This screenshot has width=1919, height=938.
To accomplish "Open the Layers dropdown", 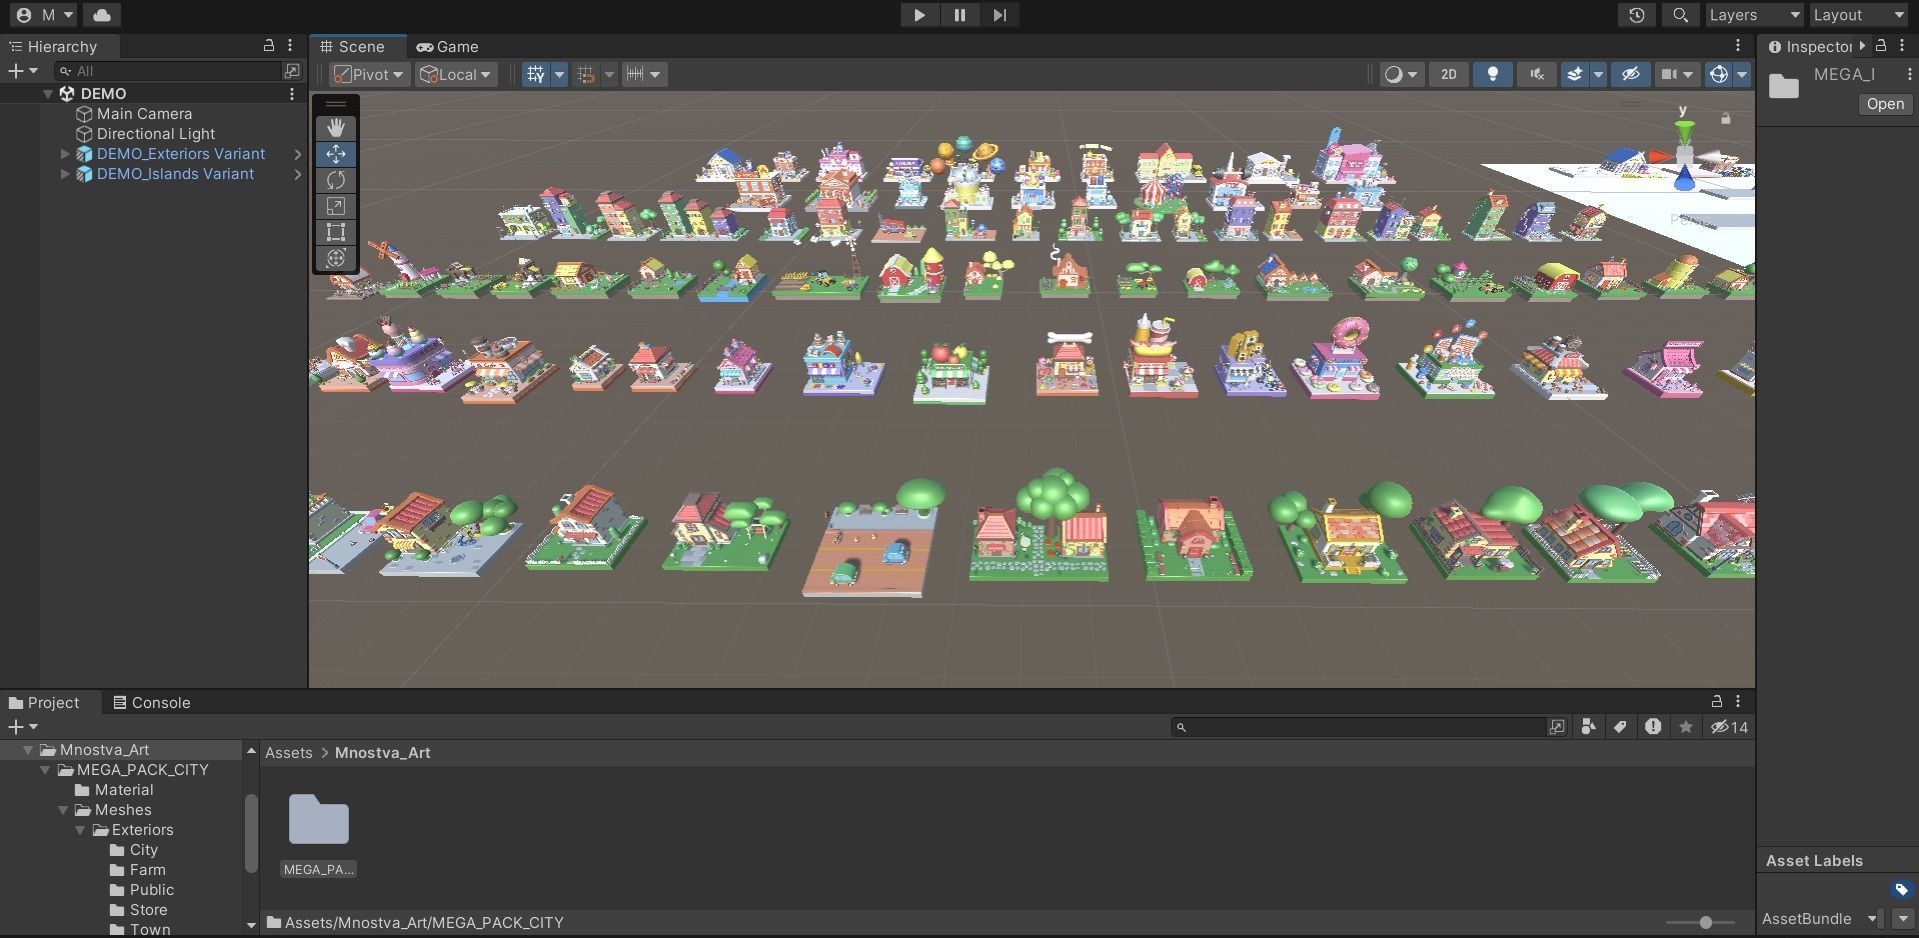I will (x=1755, y=15).
